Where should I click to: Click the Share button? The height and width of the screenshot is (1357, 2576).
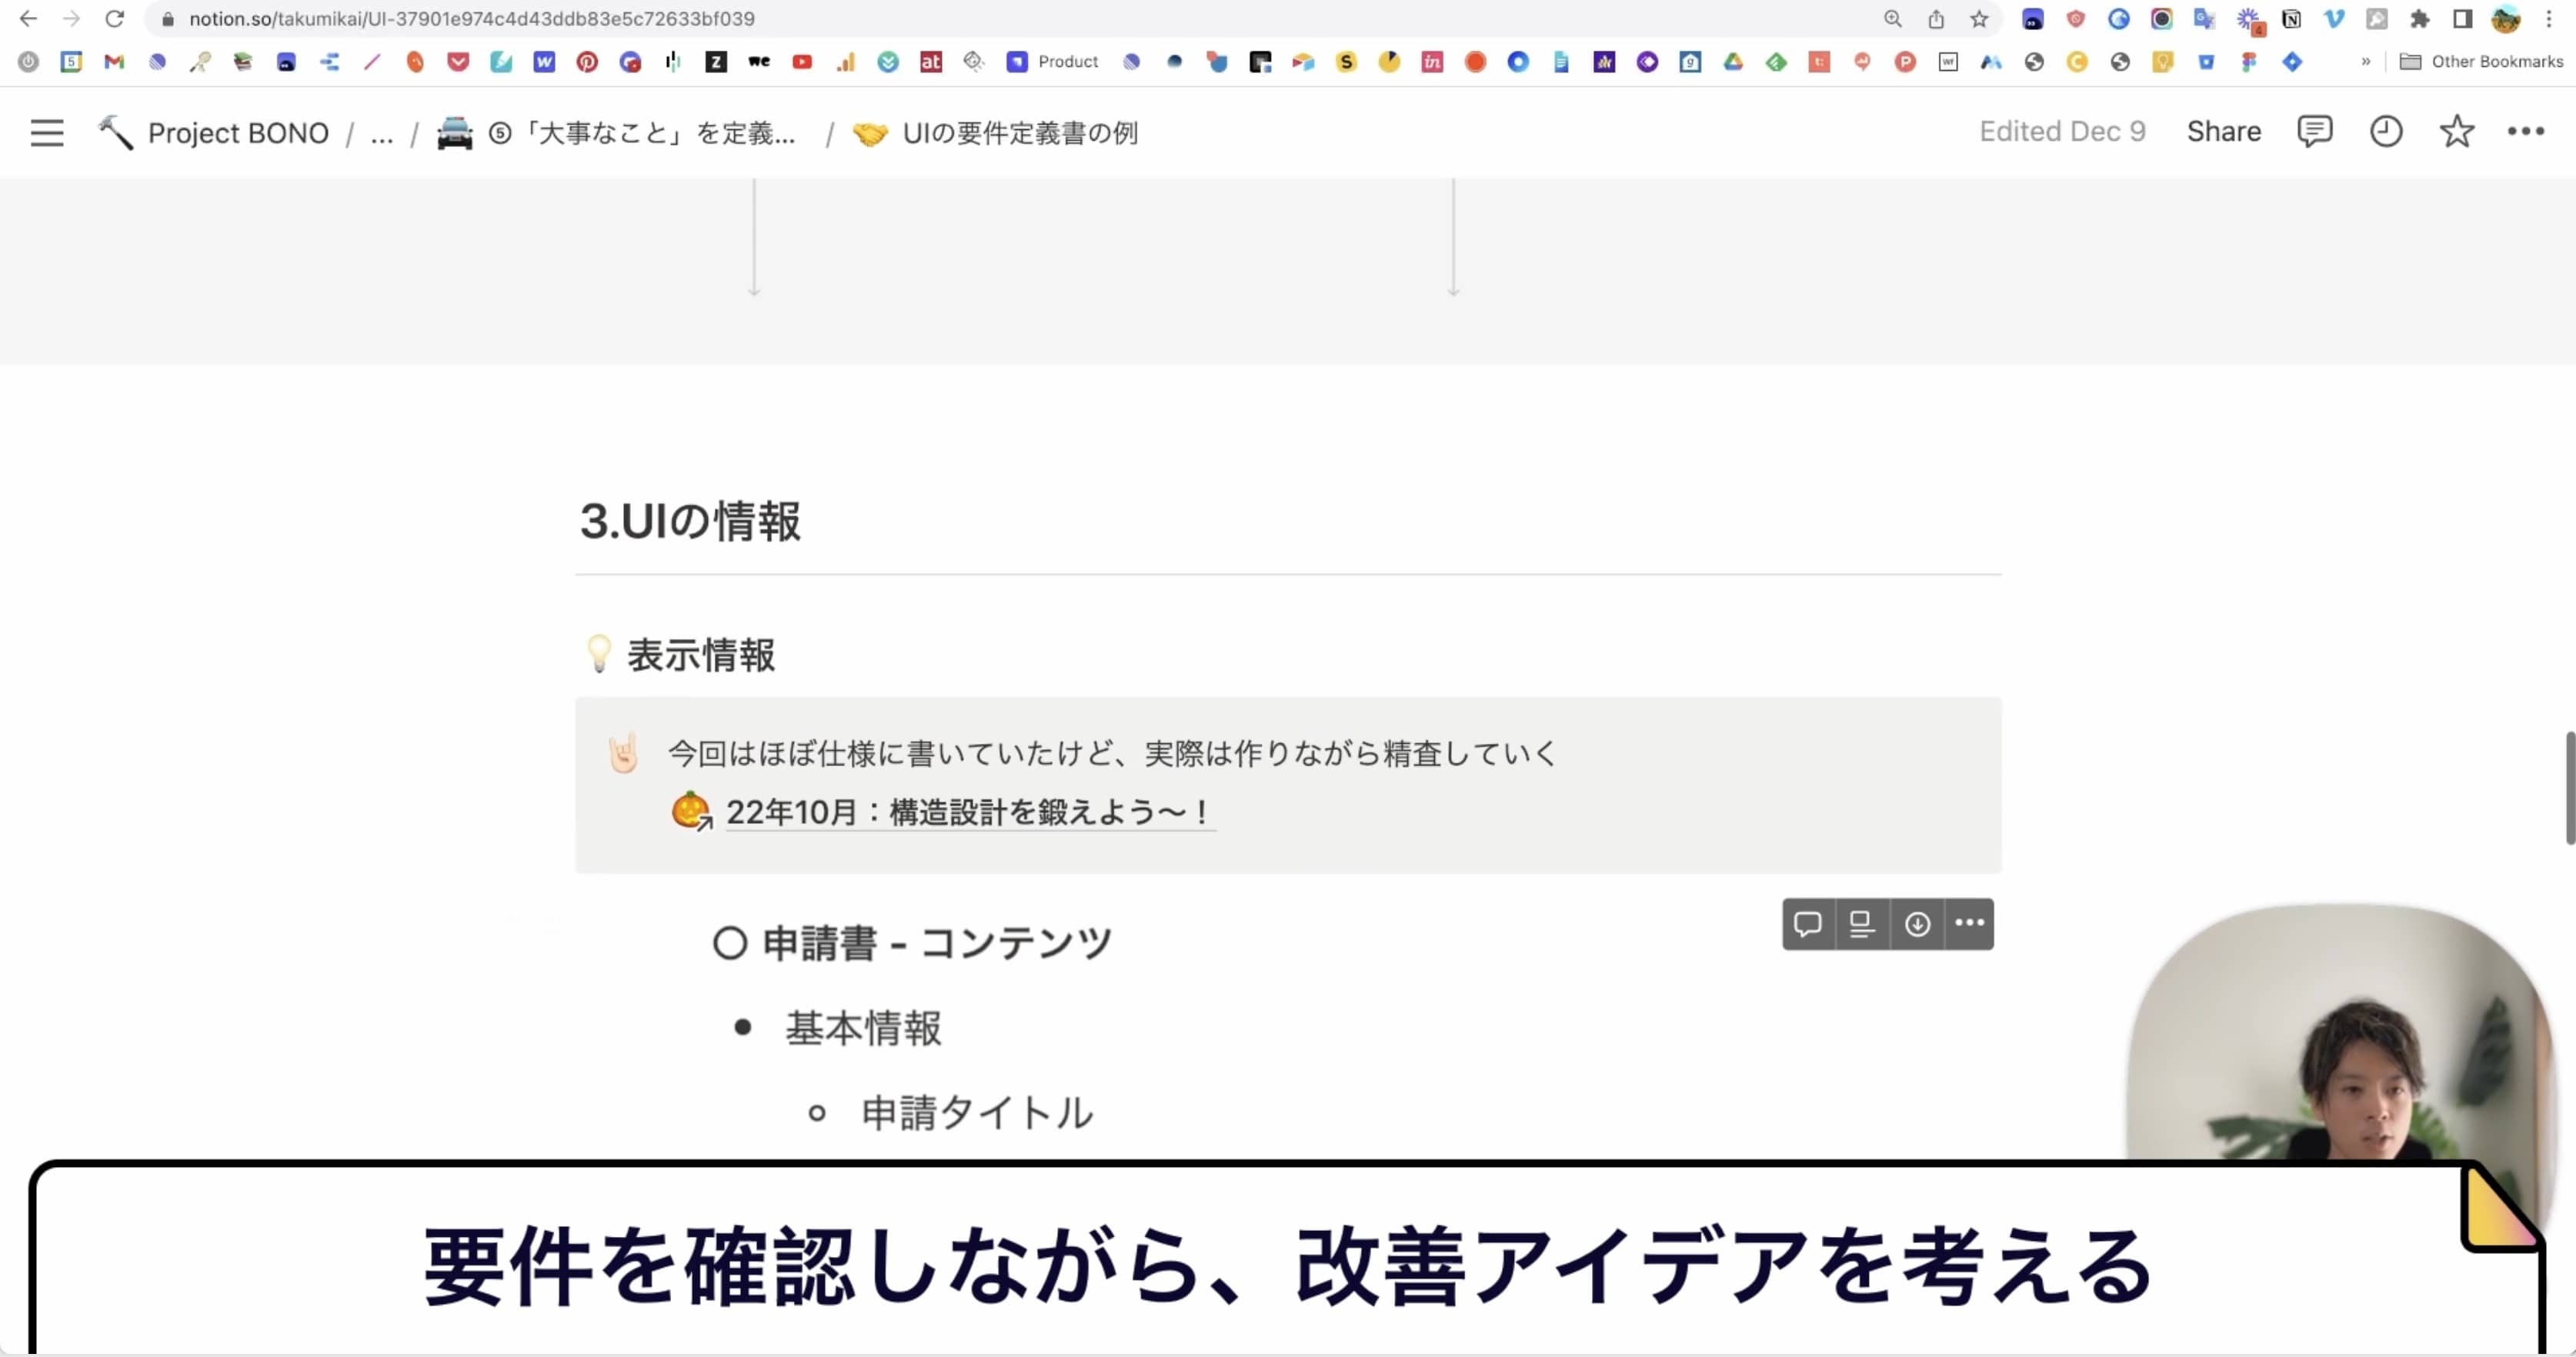[2223, 131]
